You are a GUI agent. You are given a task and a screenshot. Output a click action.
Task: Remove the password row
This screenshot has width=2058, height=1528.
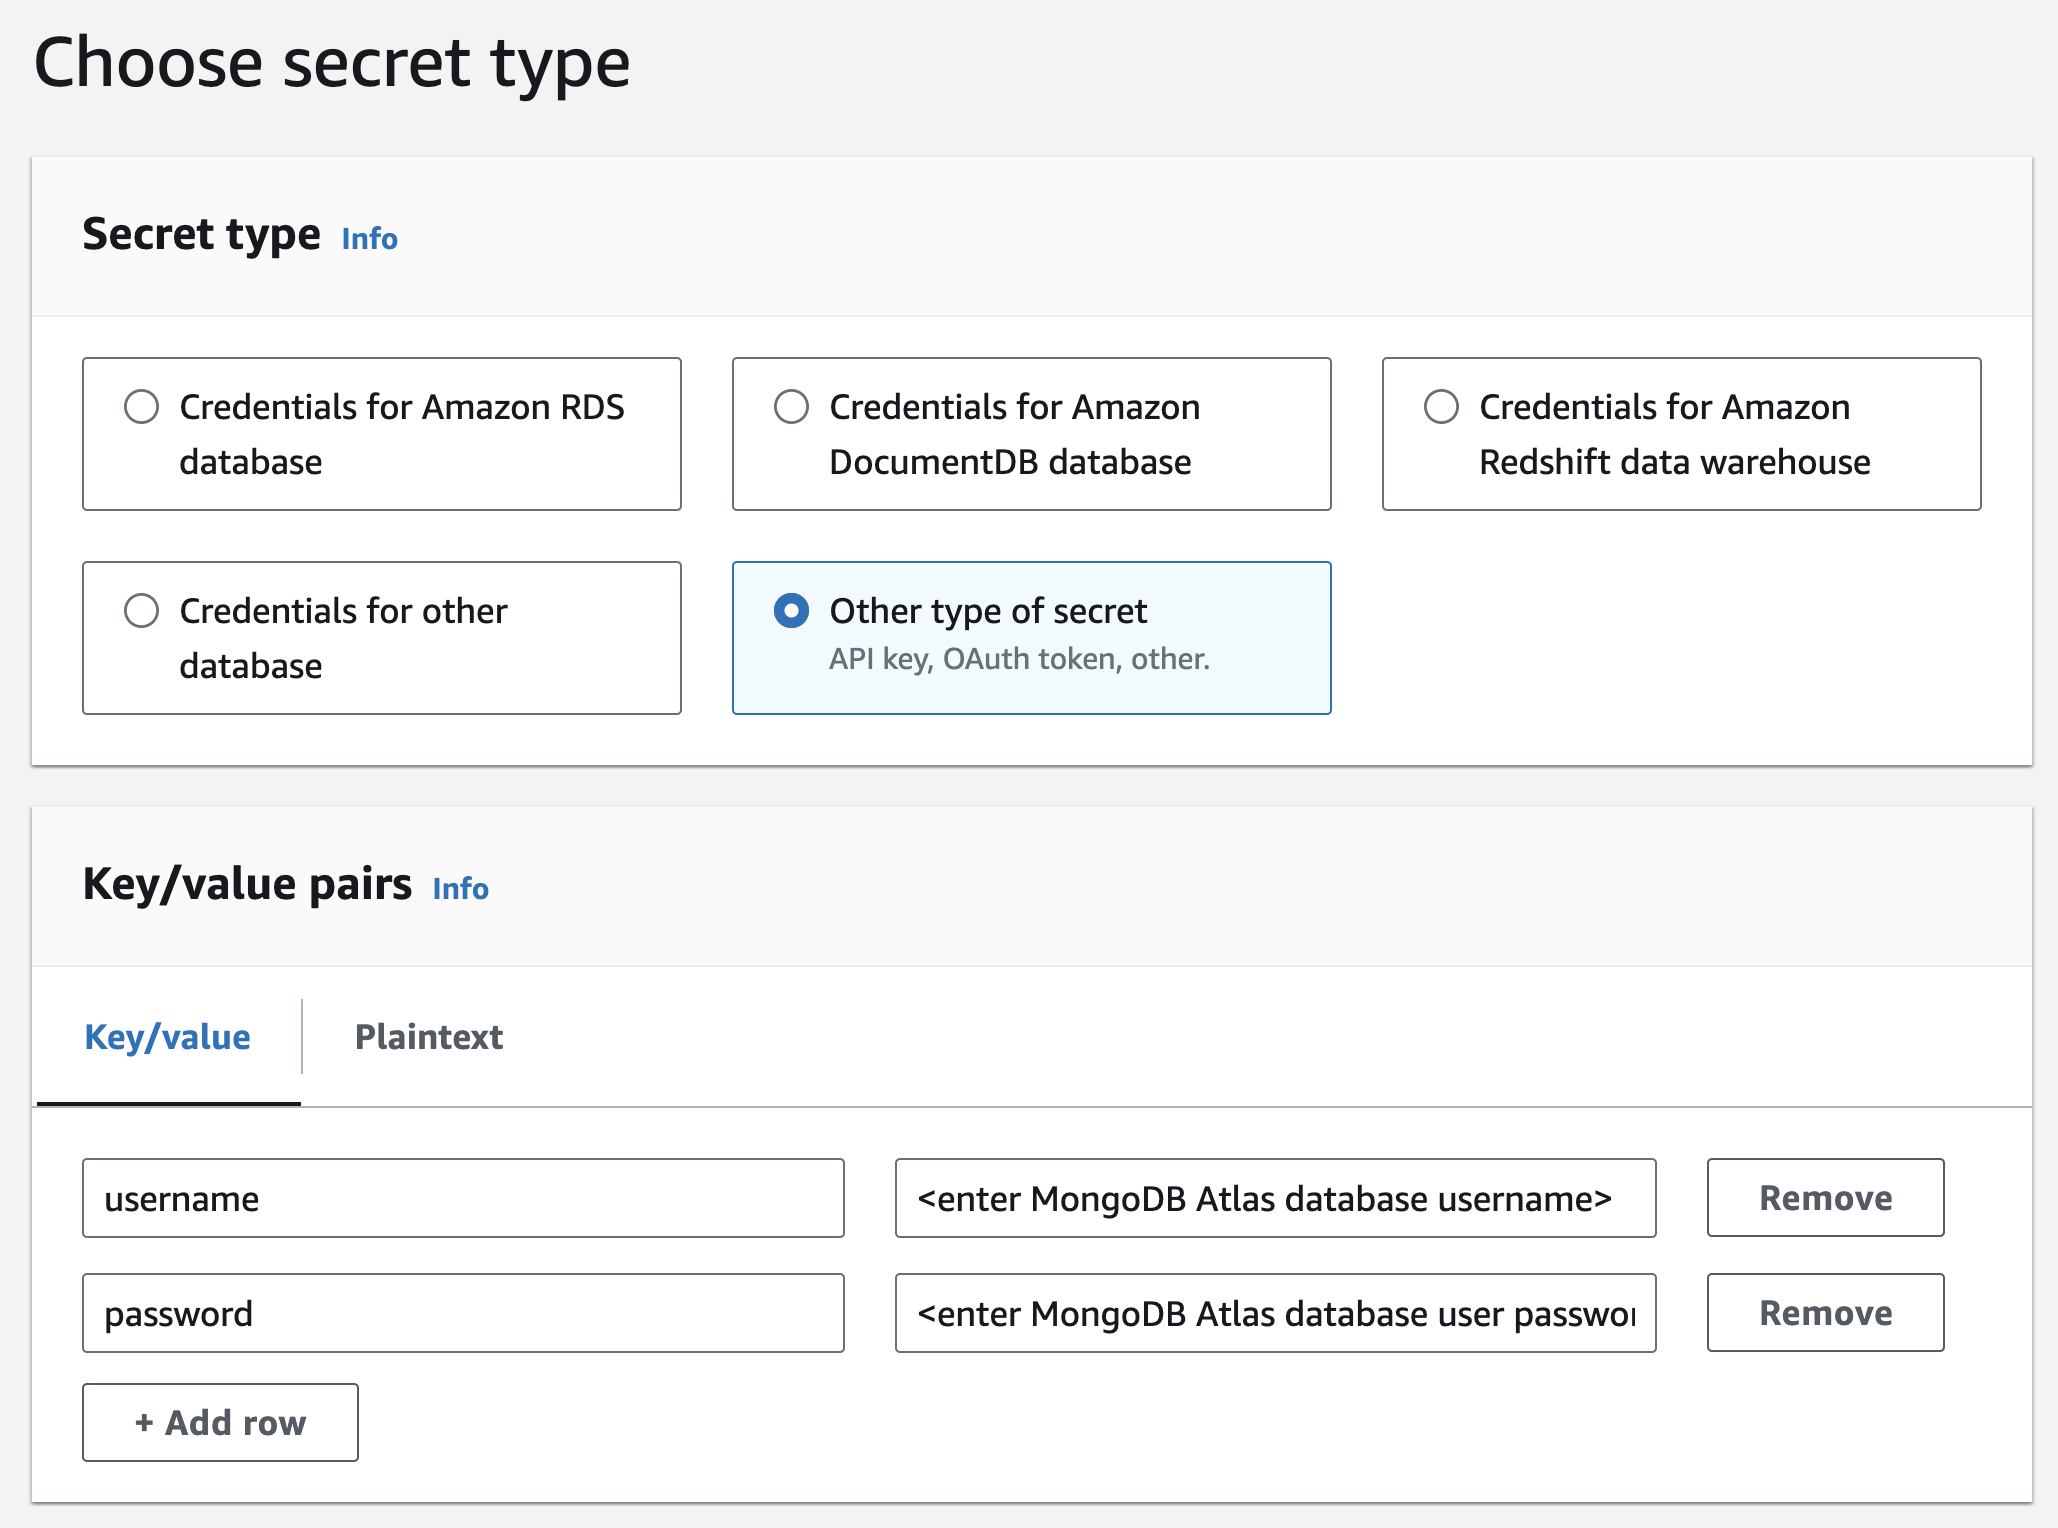(1825, 1313)
